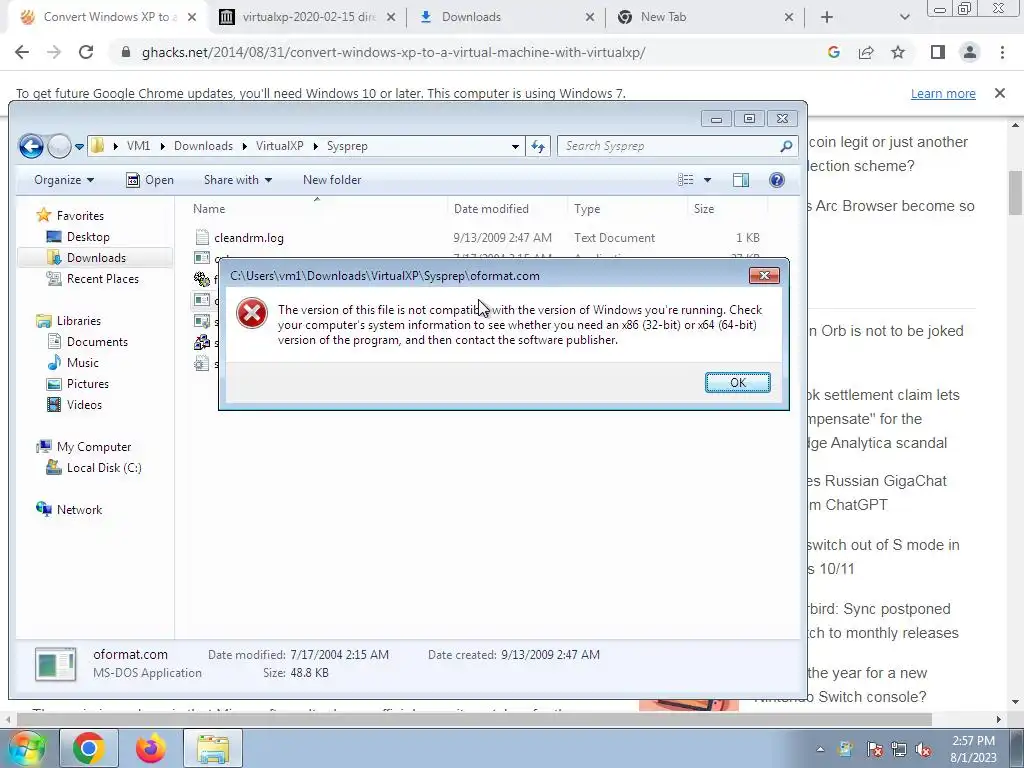Open Chrome profile icon
The image size is (1024, 768).
coord(970,53)
